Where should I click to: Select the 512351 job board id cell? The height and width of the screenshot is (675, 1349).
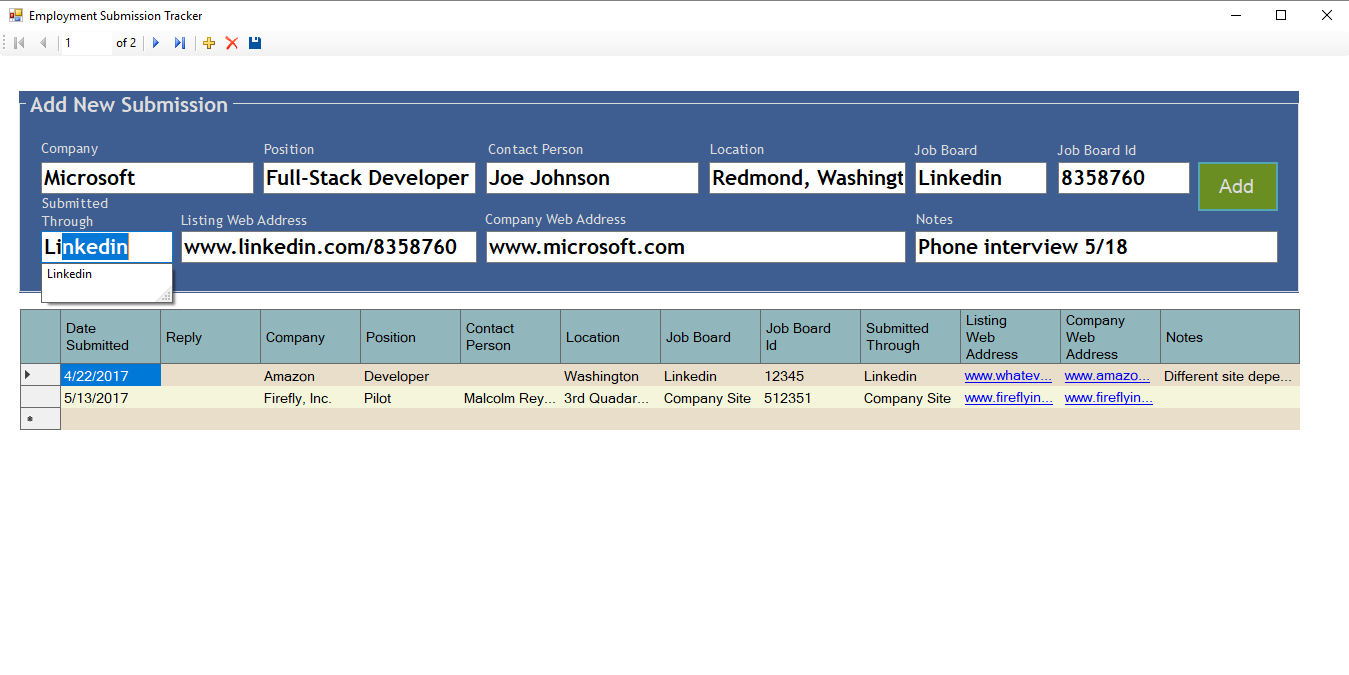pyautogui.click(x=810, y=398)
